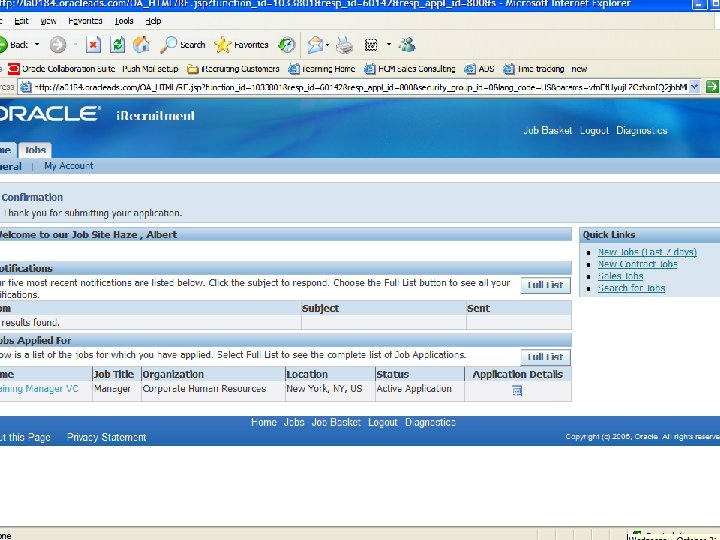Open Sales Jobs quick link
Screen dimensions: 720x540
pyautogui.click(x=620, y=276)
